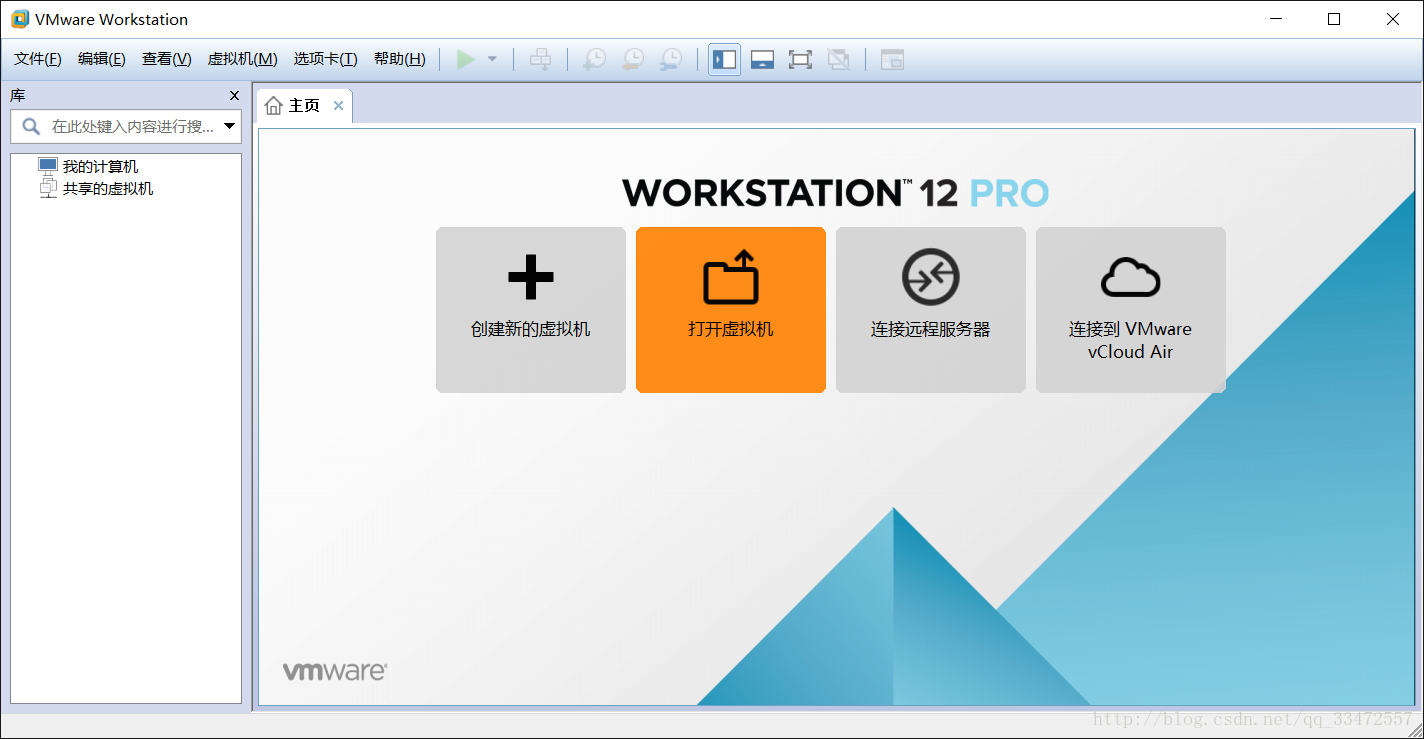
Task: Click the 连接到 VMware vCloud Air tile
Action: click(1131, 310)
